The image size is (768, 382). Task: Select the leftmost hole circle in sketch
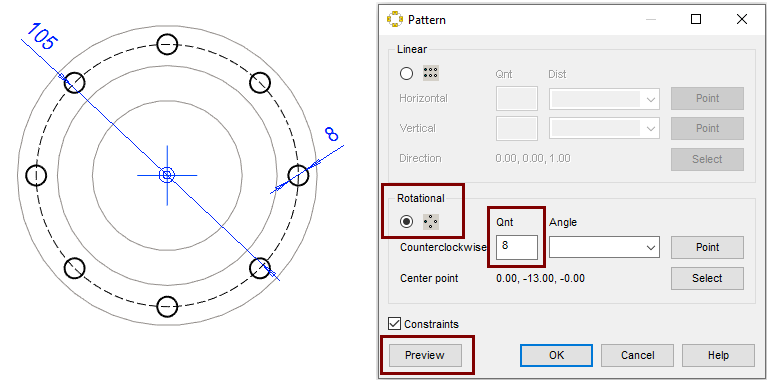pos(36,175)
